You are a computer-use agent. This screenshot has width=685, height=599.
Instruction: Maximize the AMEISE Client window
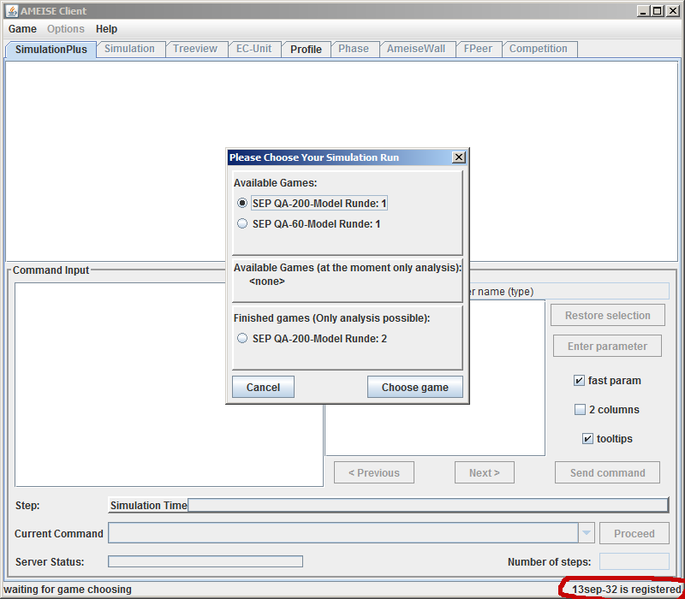[x=657, y=11]
